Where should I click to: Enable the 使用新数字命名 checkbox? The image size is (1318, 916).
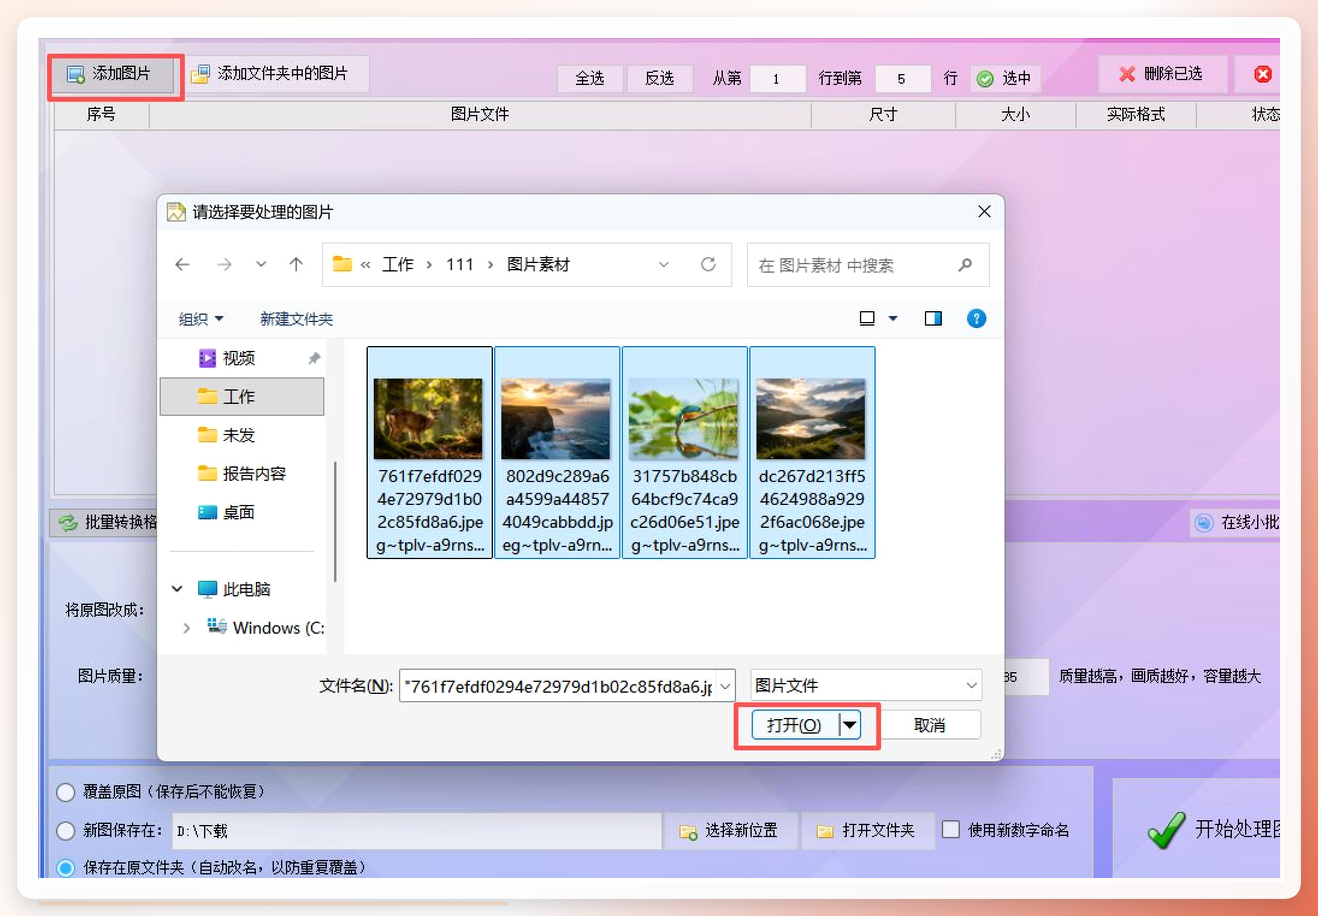(x=951, y=829)
